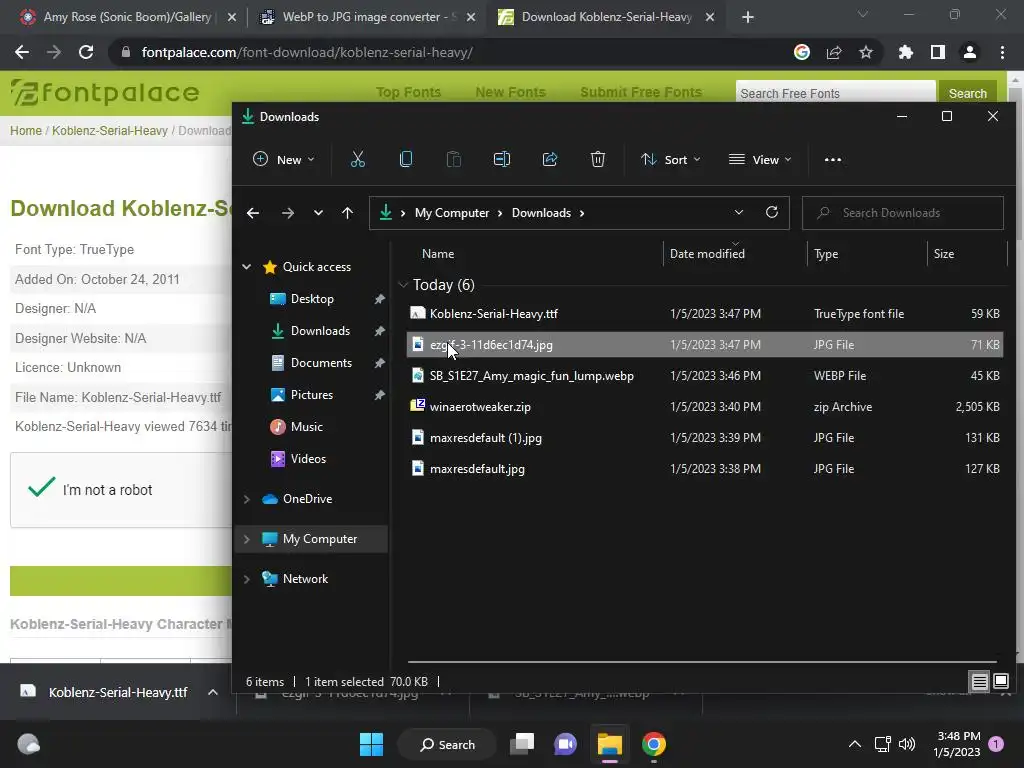Screen dimensions: 1024x768
Task: Show hidden system tray icons
Action: 854,744
